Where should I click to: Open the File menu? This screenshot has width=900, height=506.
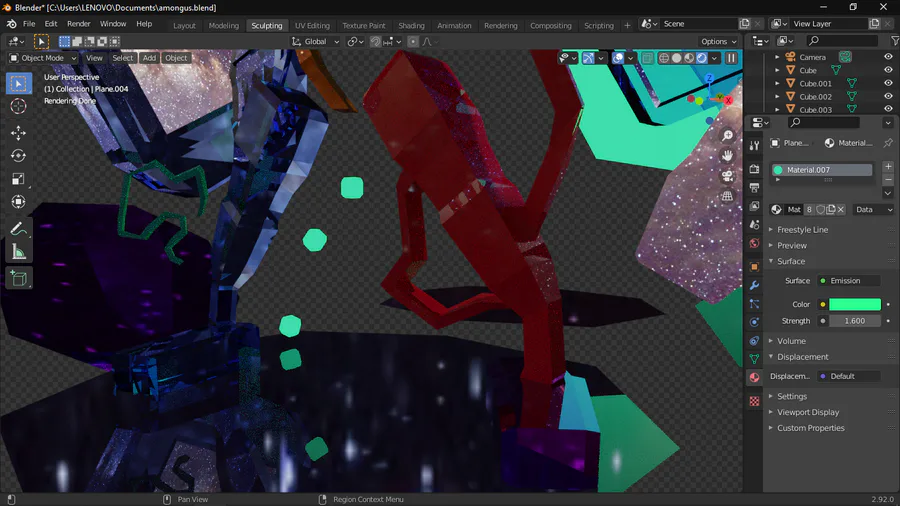pyautogui.click(x=29, y=24)
